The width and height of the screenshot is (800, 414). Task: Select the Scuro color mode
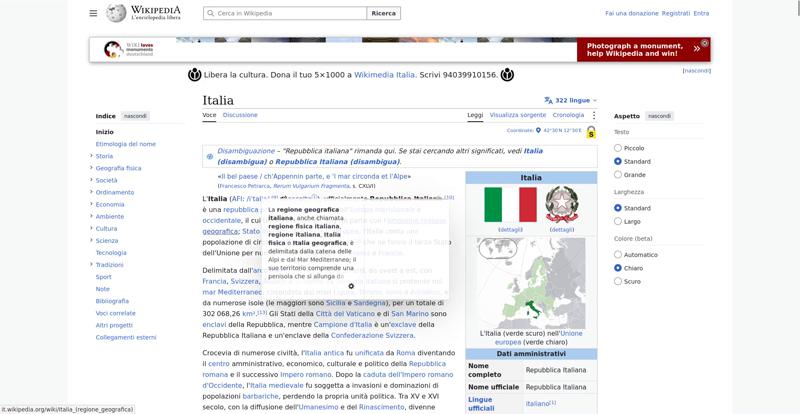click(x=618, y=281)
